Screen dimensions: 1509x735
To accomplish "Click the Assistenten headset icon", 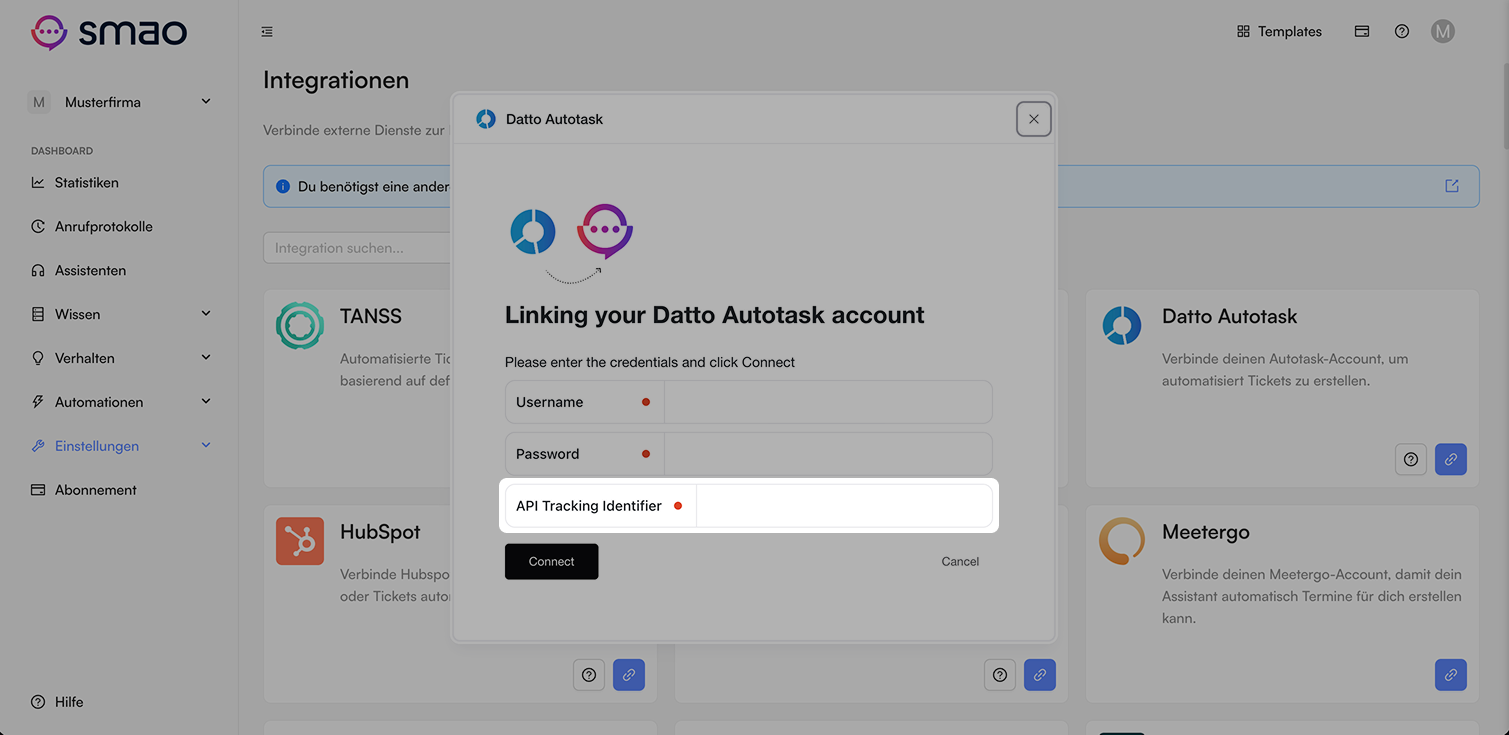I will pyautogui.click(x=38, y=271).
